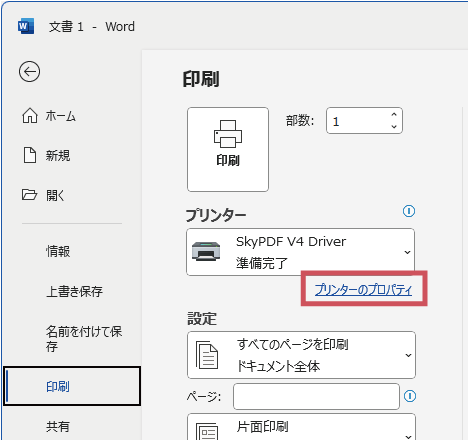This screenshot has height=440, width=468.
Task: Click the ホーム house icon
Action: coord(30,116)
